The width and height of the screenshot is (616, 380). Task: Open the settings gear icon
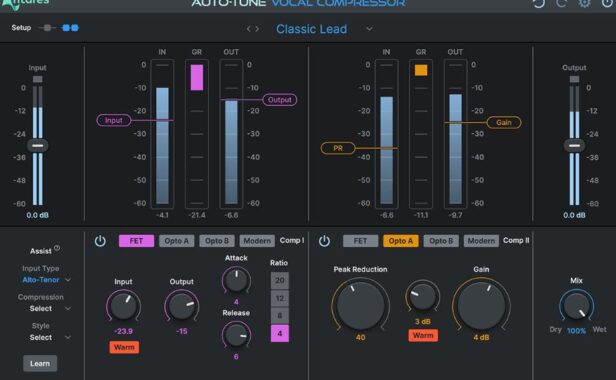(x=584, y=3)
